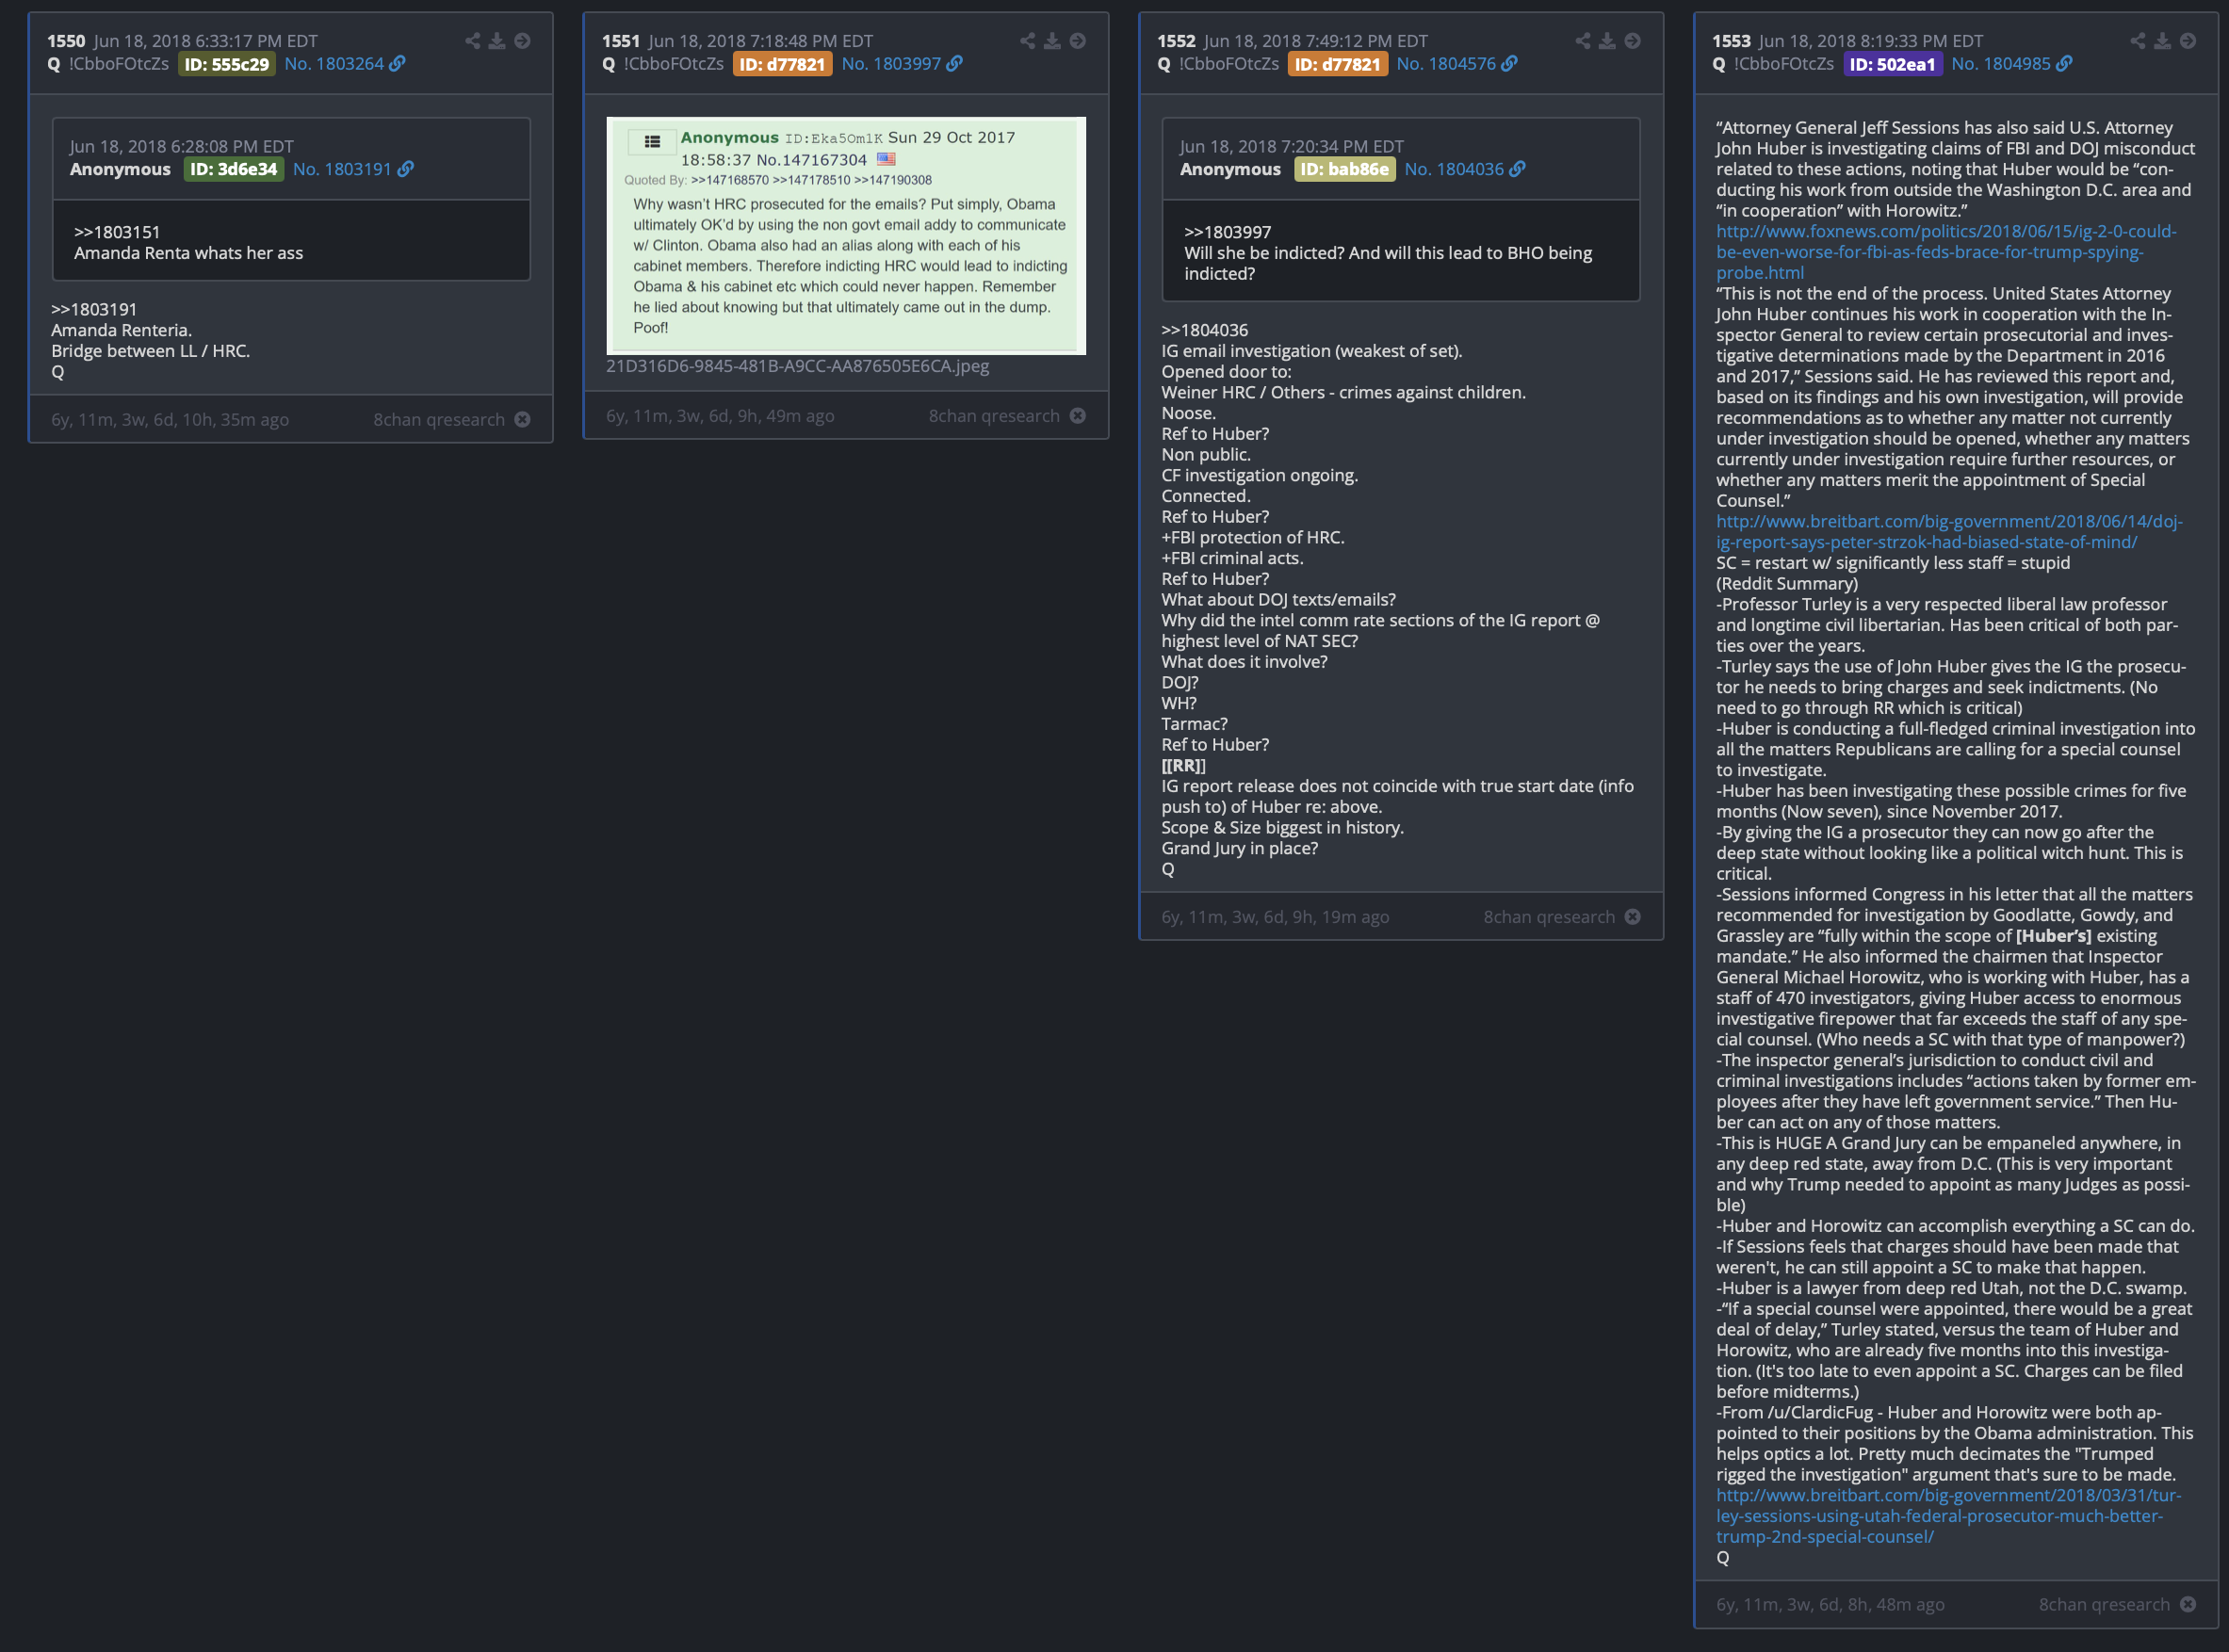
Task: Open breitbart Turley Sessions Utah prosecutor link
Action: (x=1948, y=1516)
